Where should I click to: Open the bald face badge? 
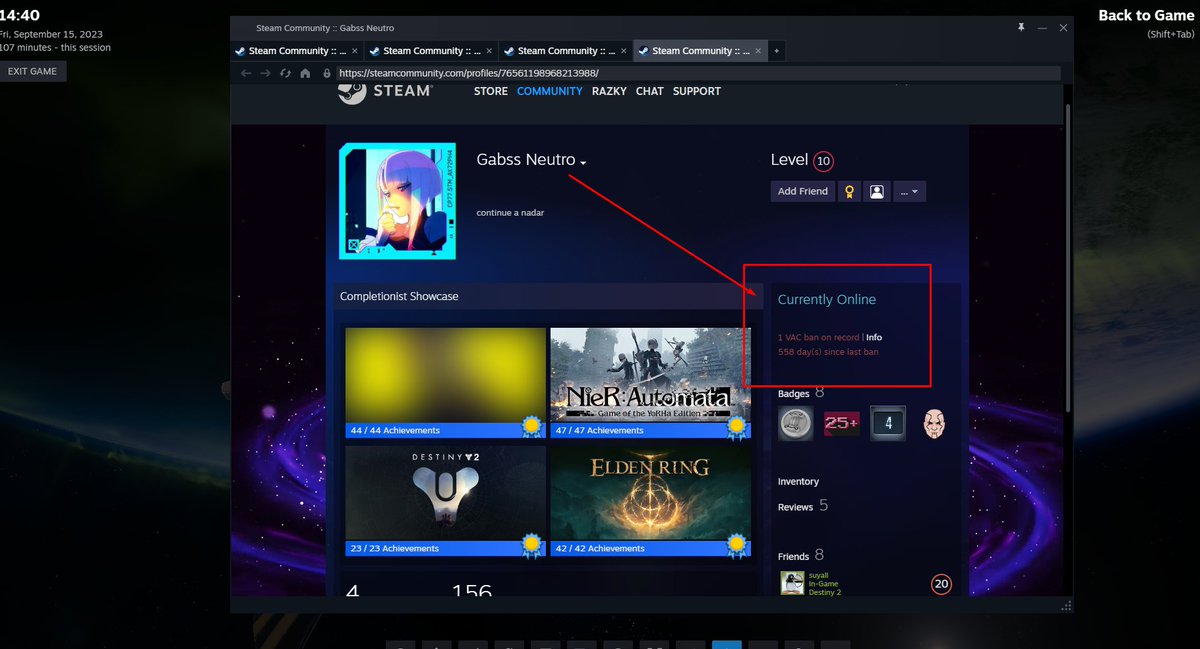point(934,424)
